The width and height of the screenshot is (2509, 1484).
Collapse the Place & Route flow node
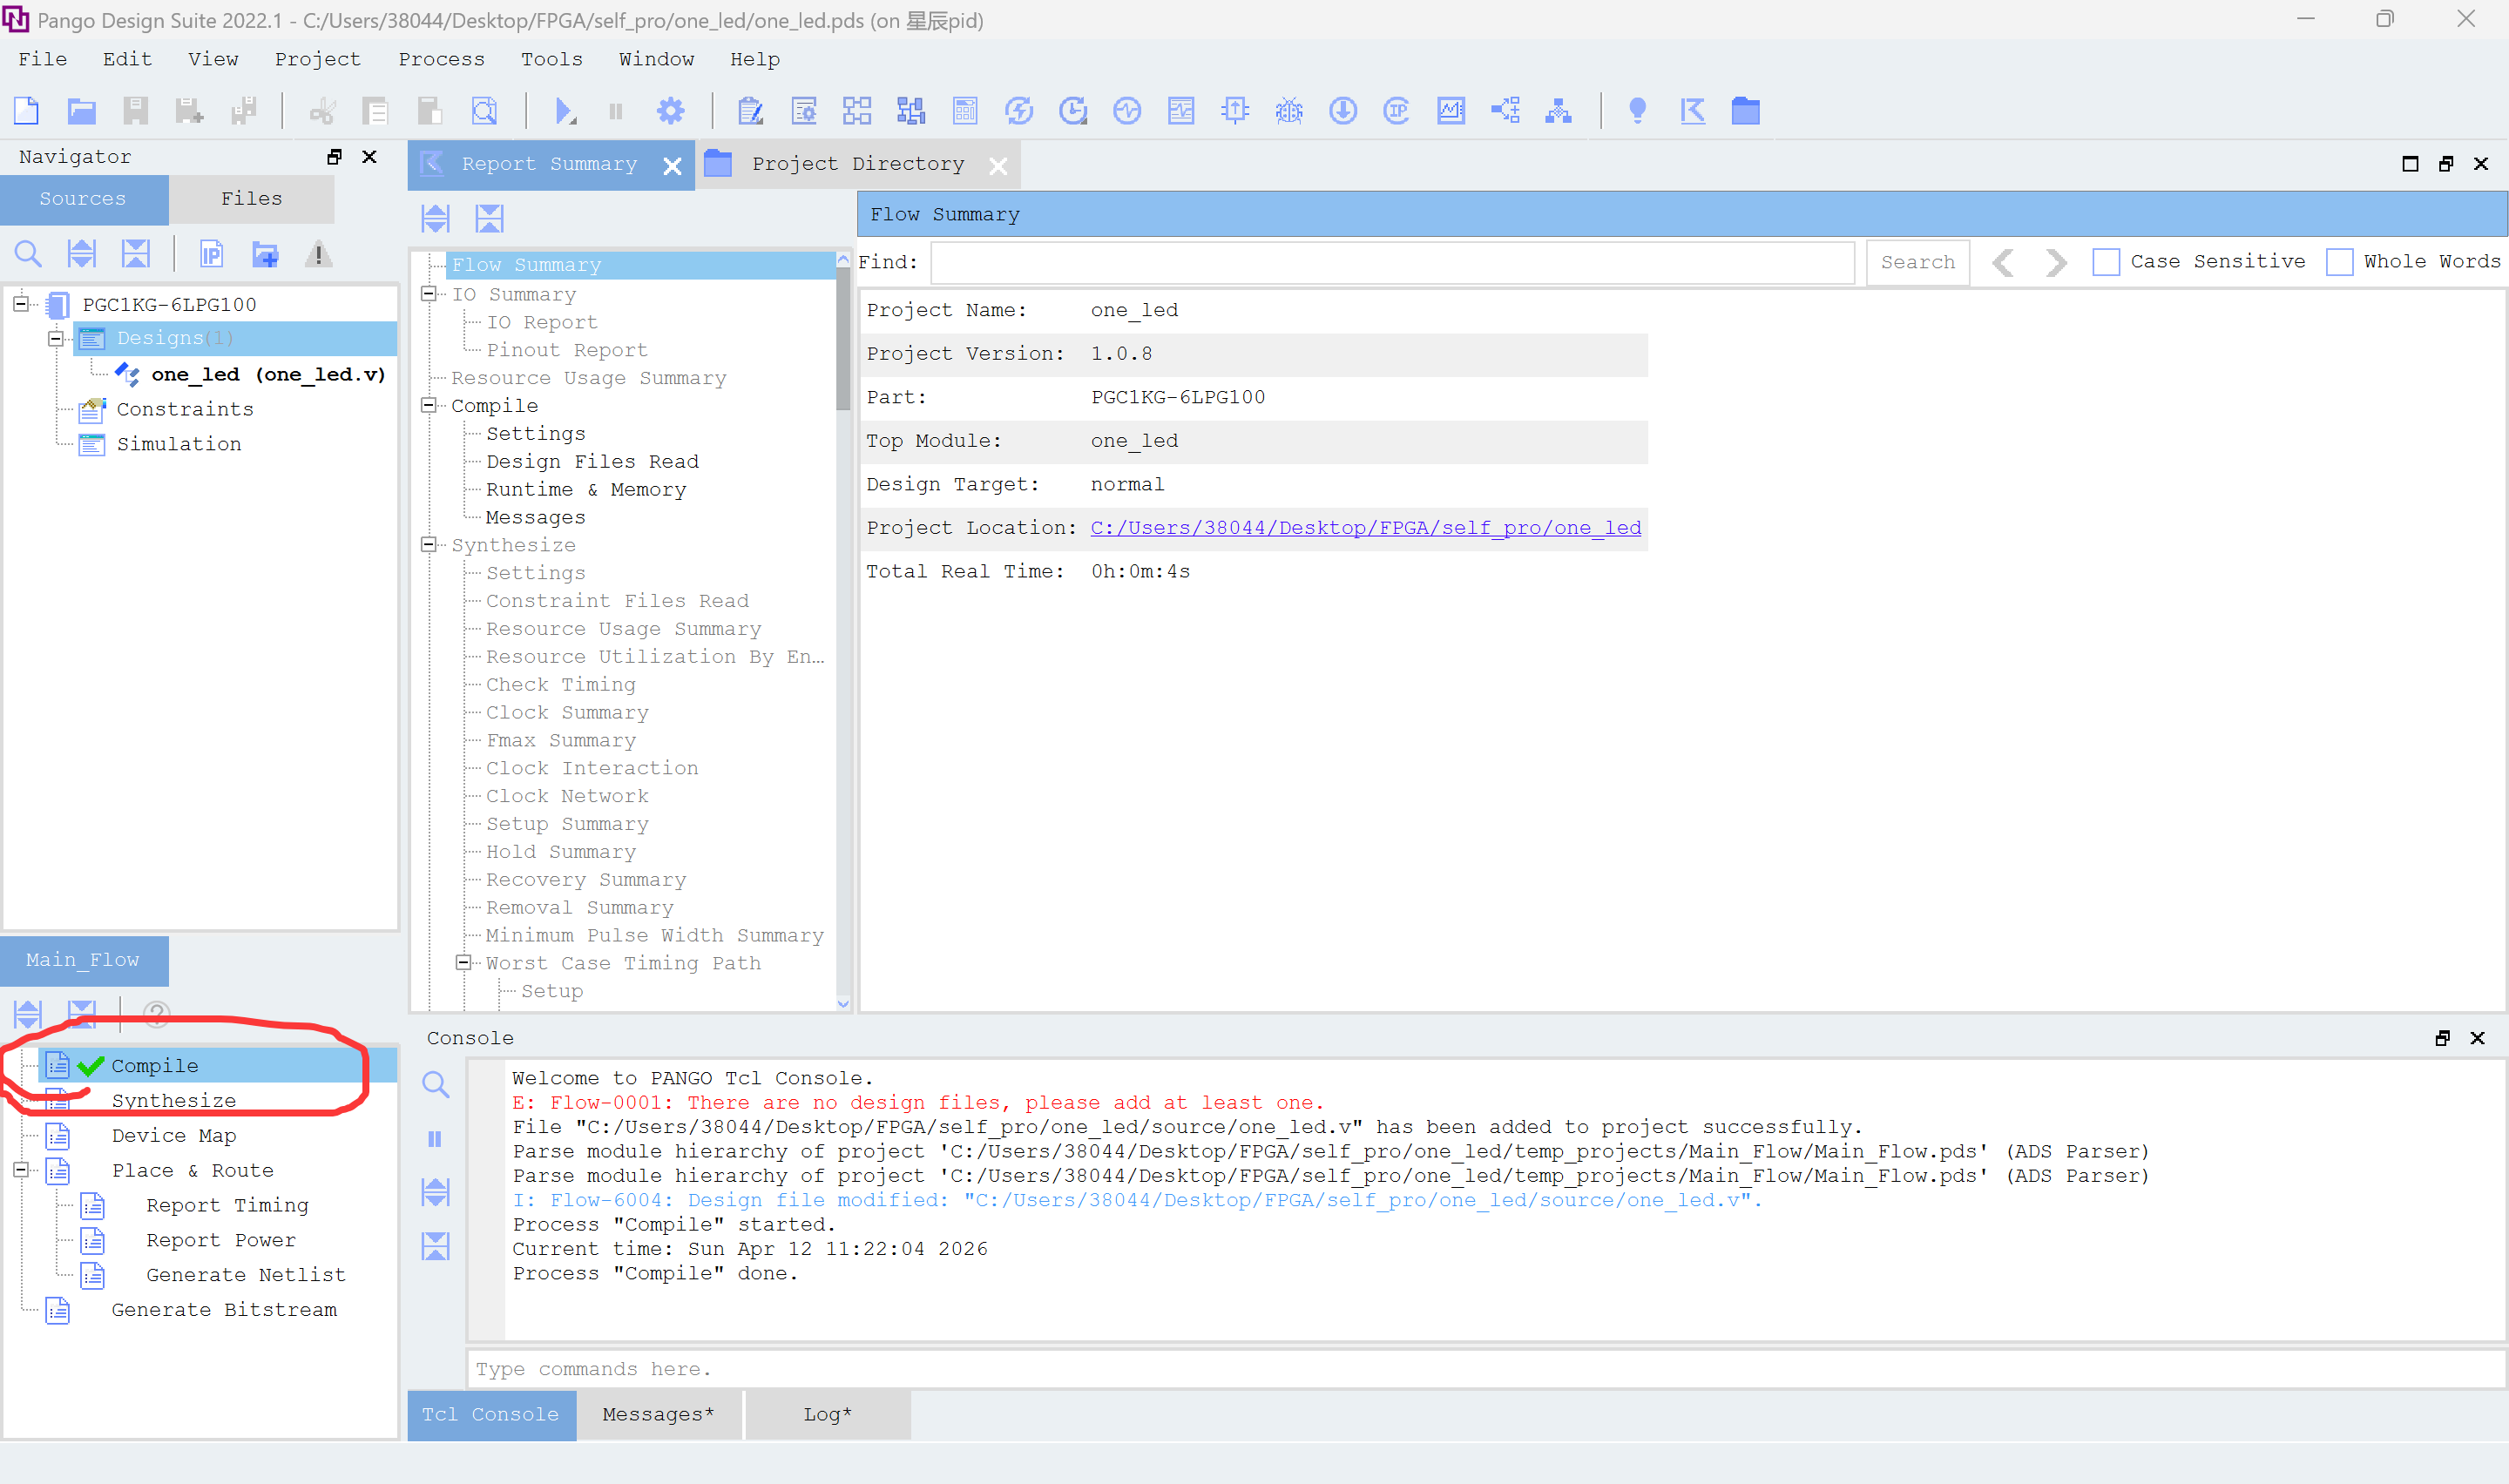click(x=20, y=1170)
